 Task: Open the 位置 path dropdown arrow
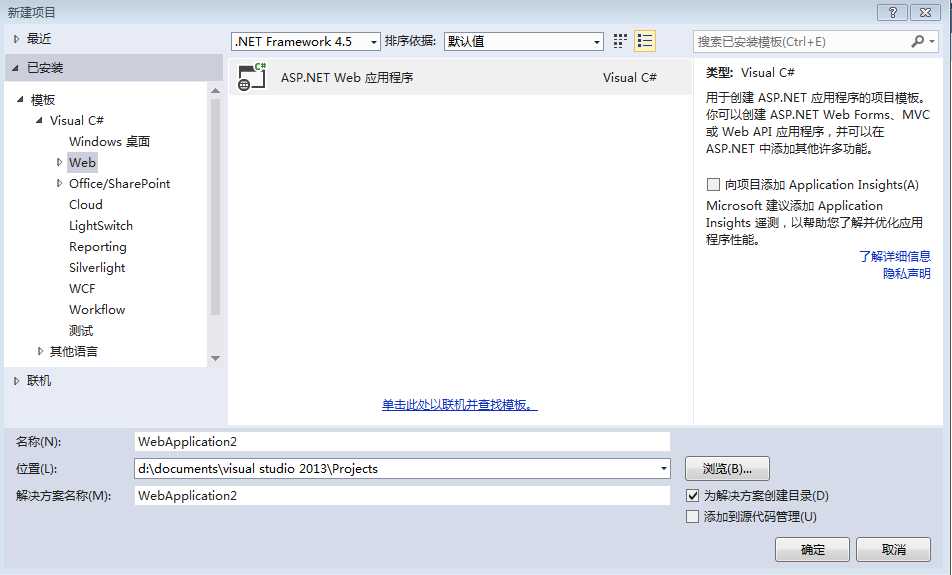[664, 469]
